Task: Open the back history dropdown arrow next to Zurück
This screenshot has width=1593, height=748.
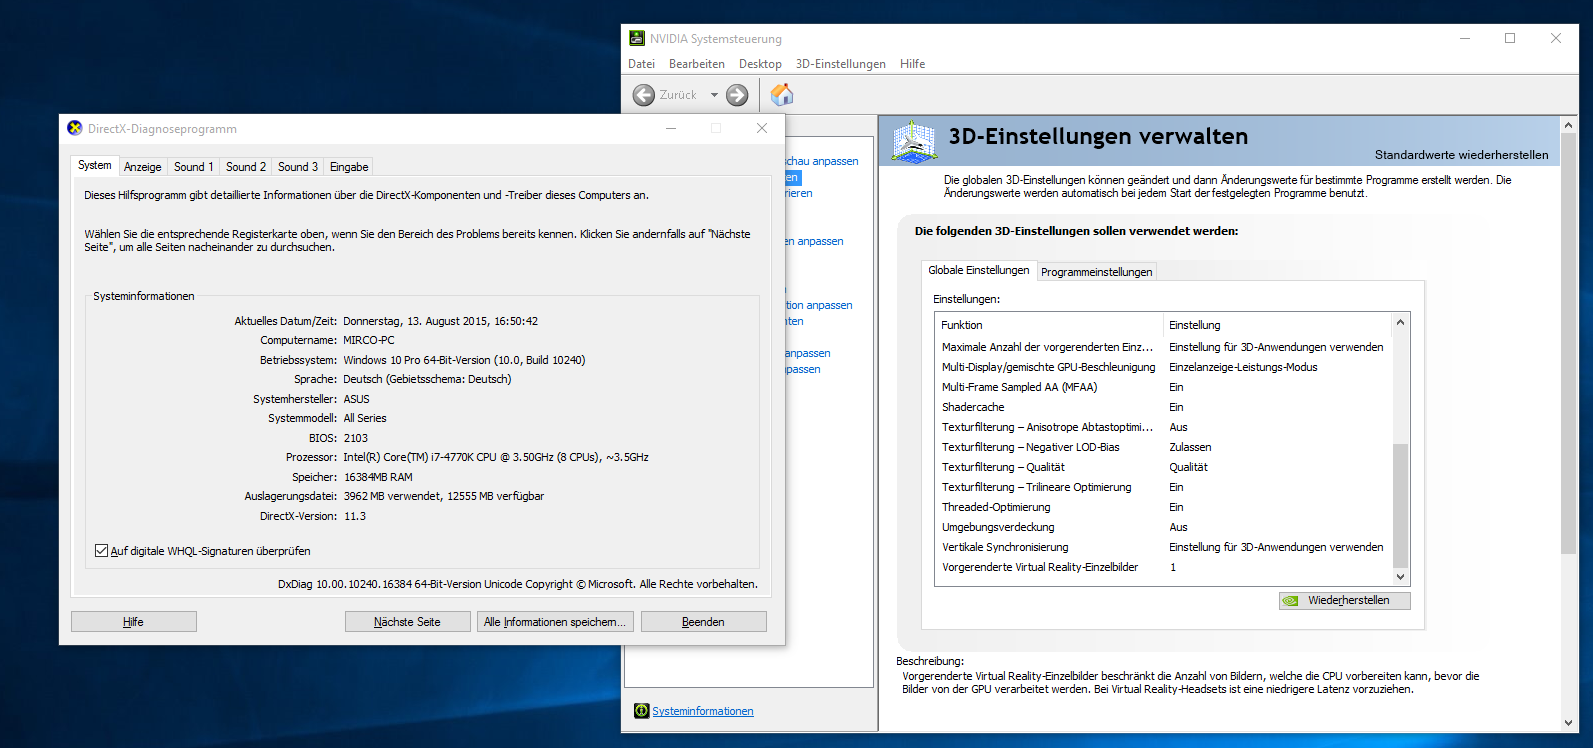Action: coord(714,95)
